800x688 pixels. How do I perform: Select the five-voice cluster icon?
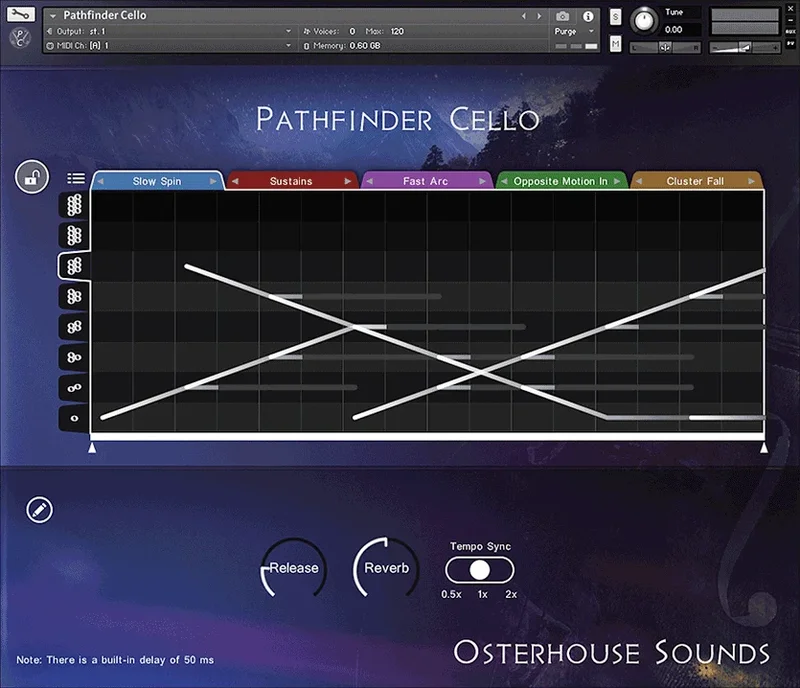74,296
